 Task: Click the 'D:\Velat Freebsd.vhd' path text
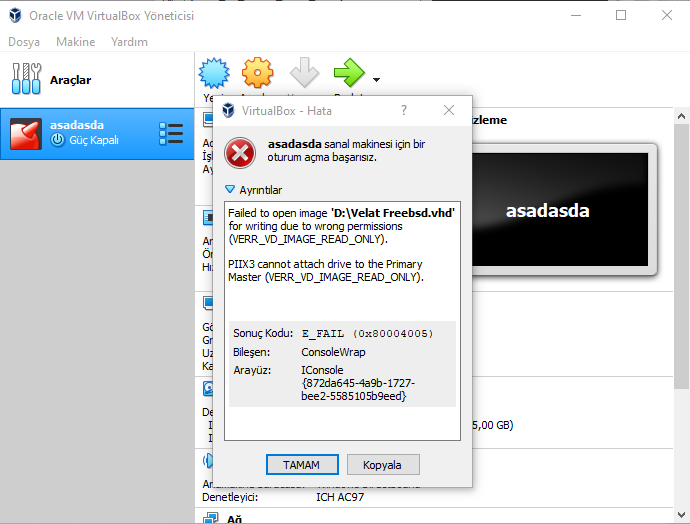coord(393,213)
